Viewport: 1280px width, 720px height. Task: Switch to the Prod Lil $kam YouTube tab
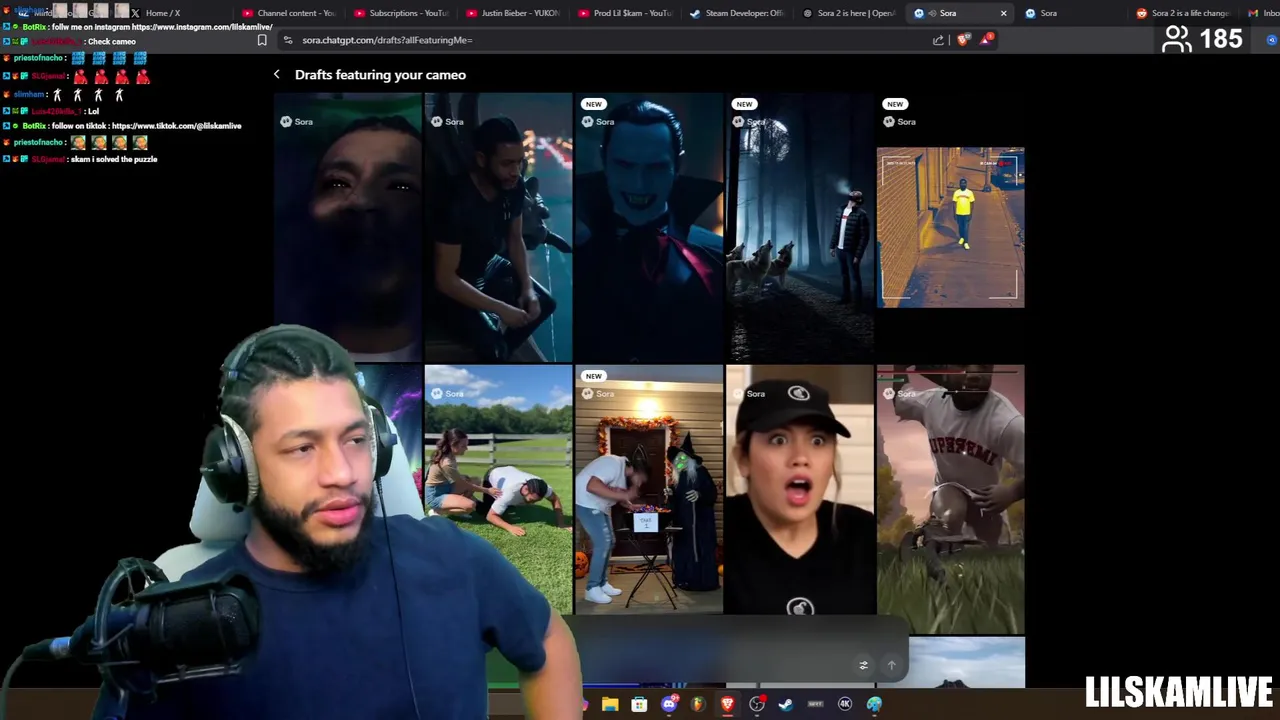[627, 13]
